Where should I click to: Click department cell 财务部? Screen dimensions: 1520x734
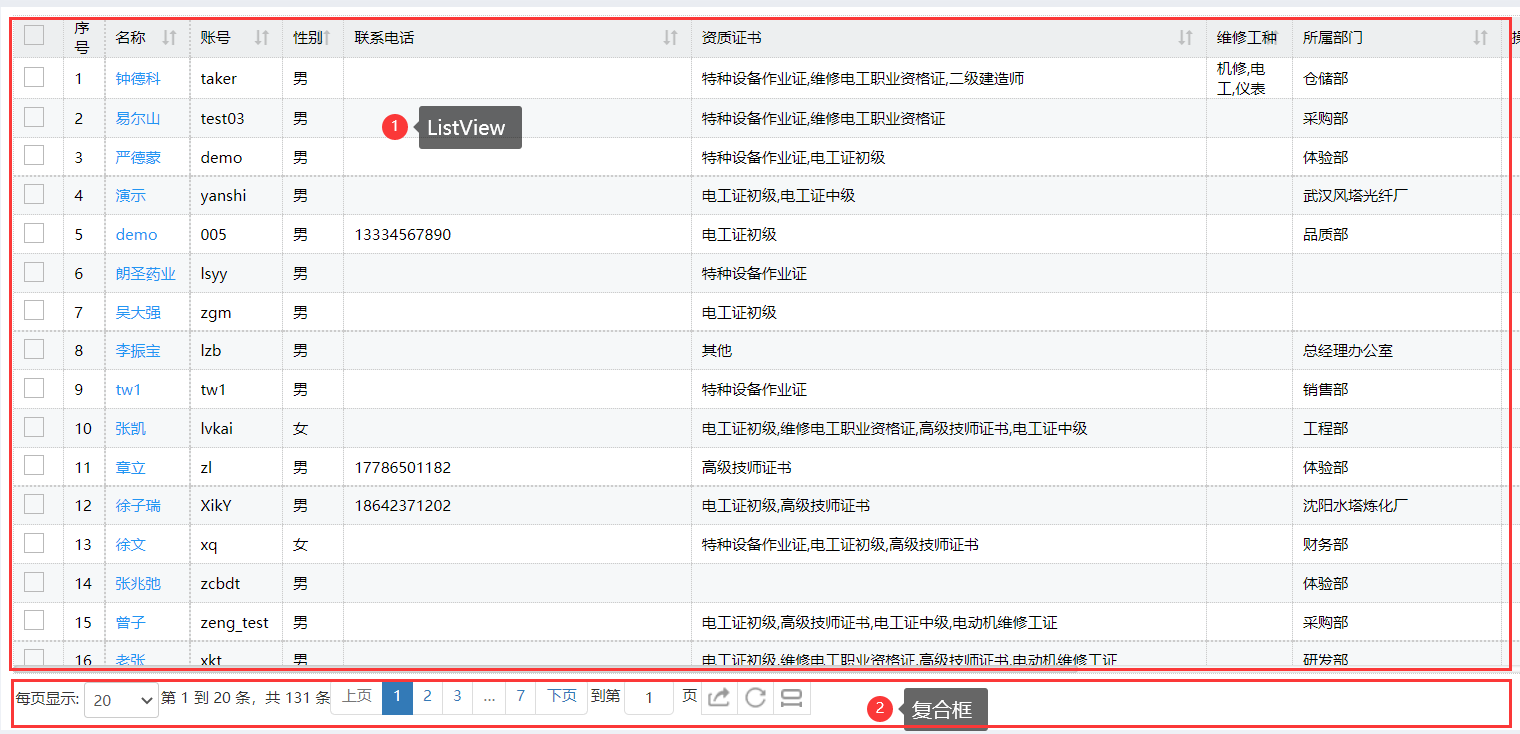pos(1326,545)
